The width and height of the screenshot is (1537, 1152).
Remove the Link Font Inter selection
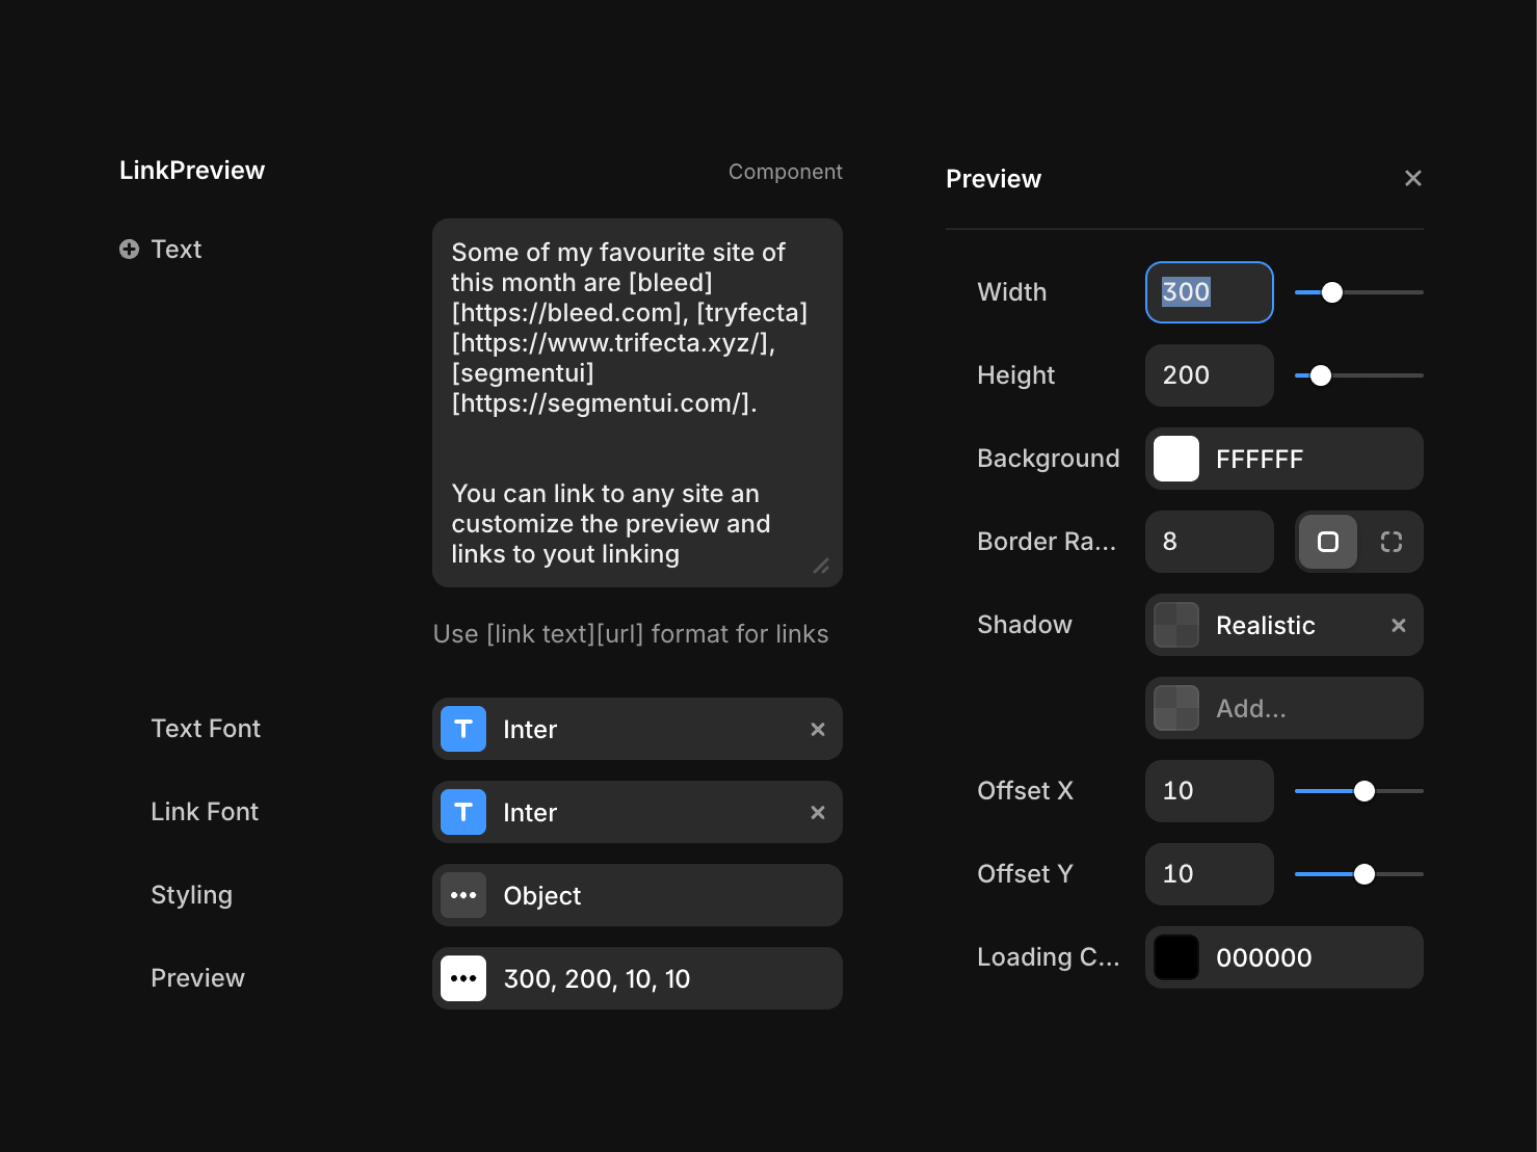pyautogui.click(x=817, y=812)
